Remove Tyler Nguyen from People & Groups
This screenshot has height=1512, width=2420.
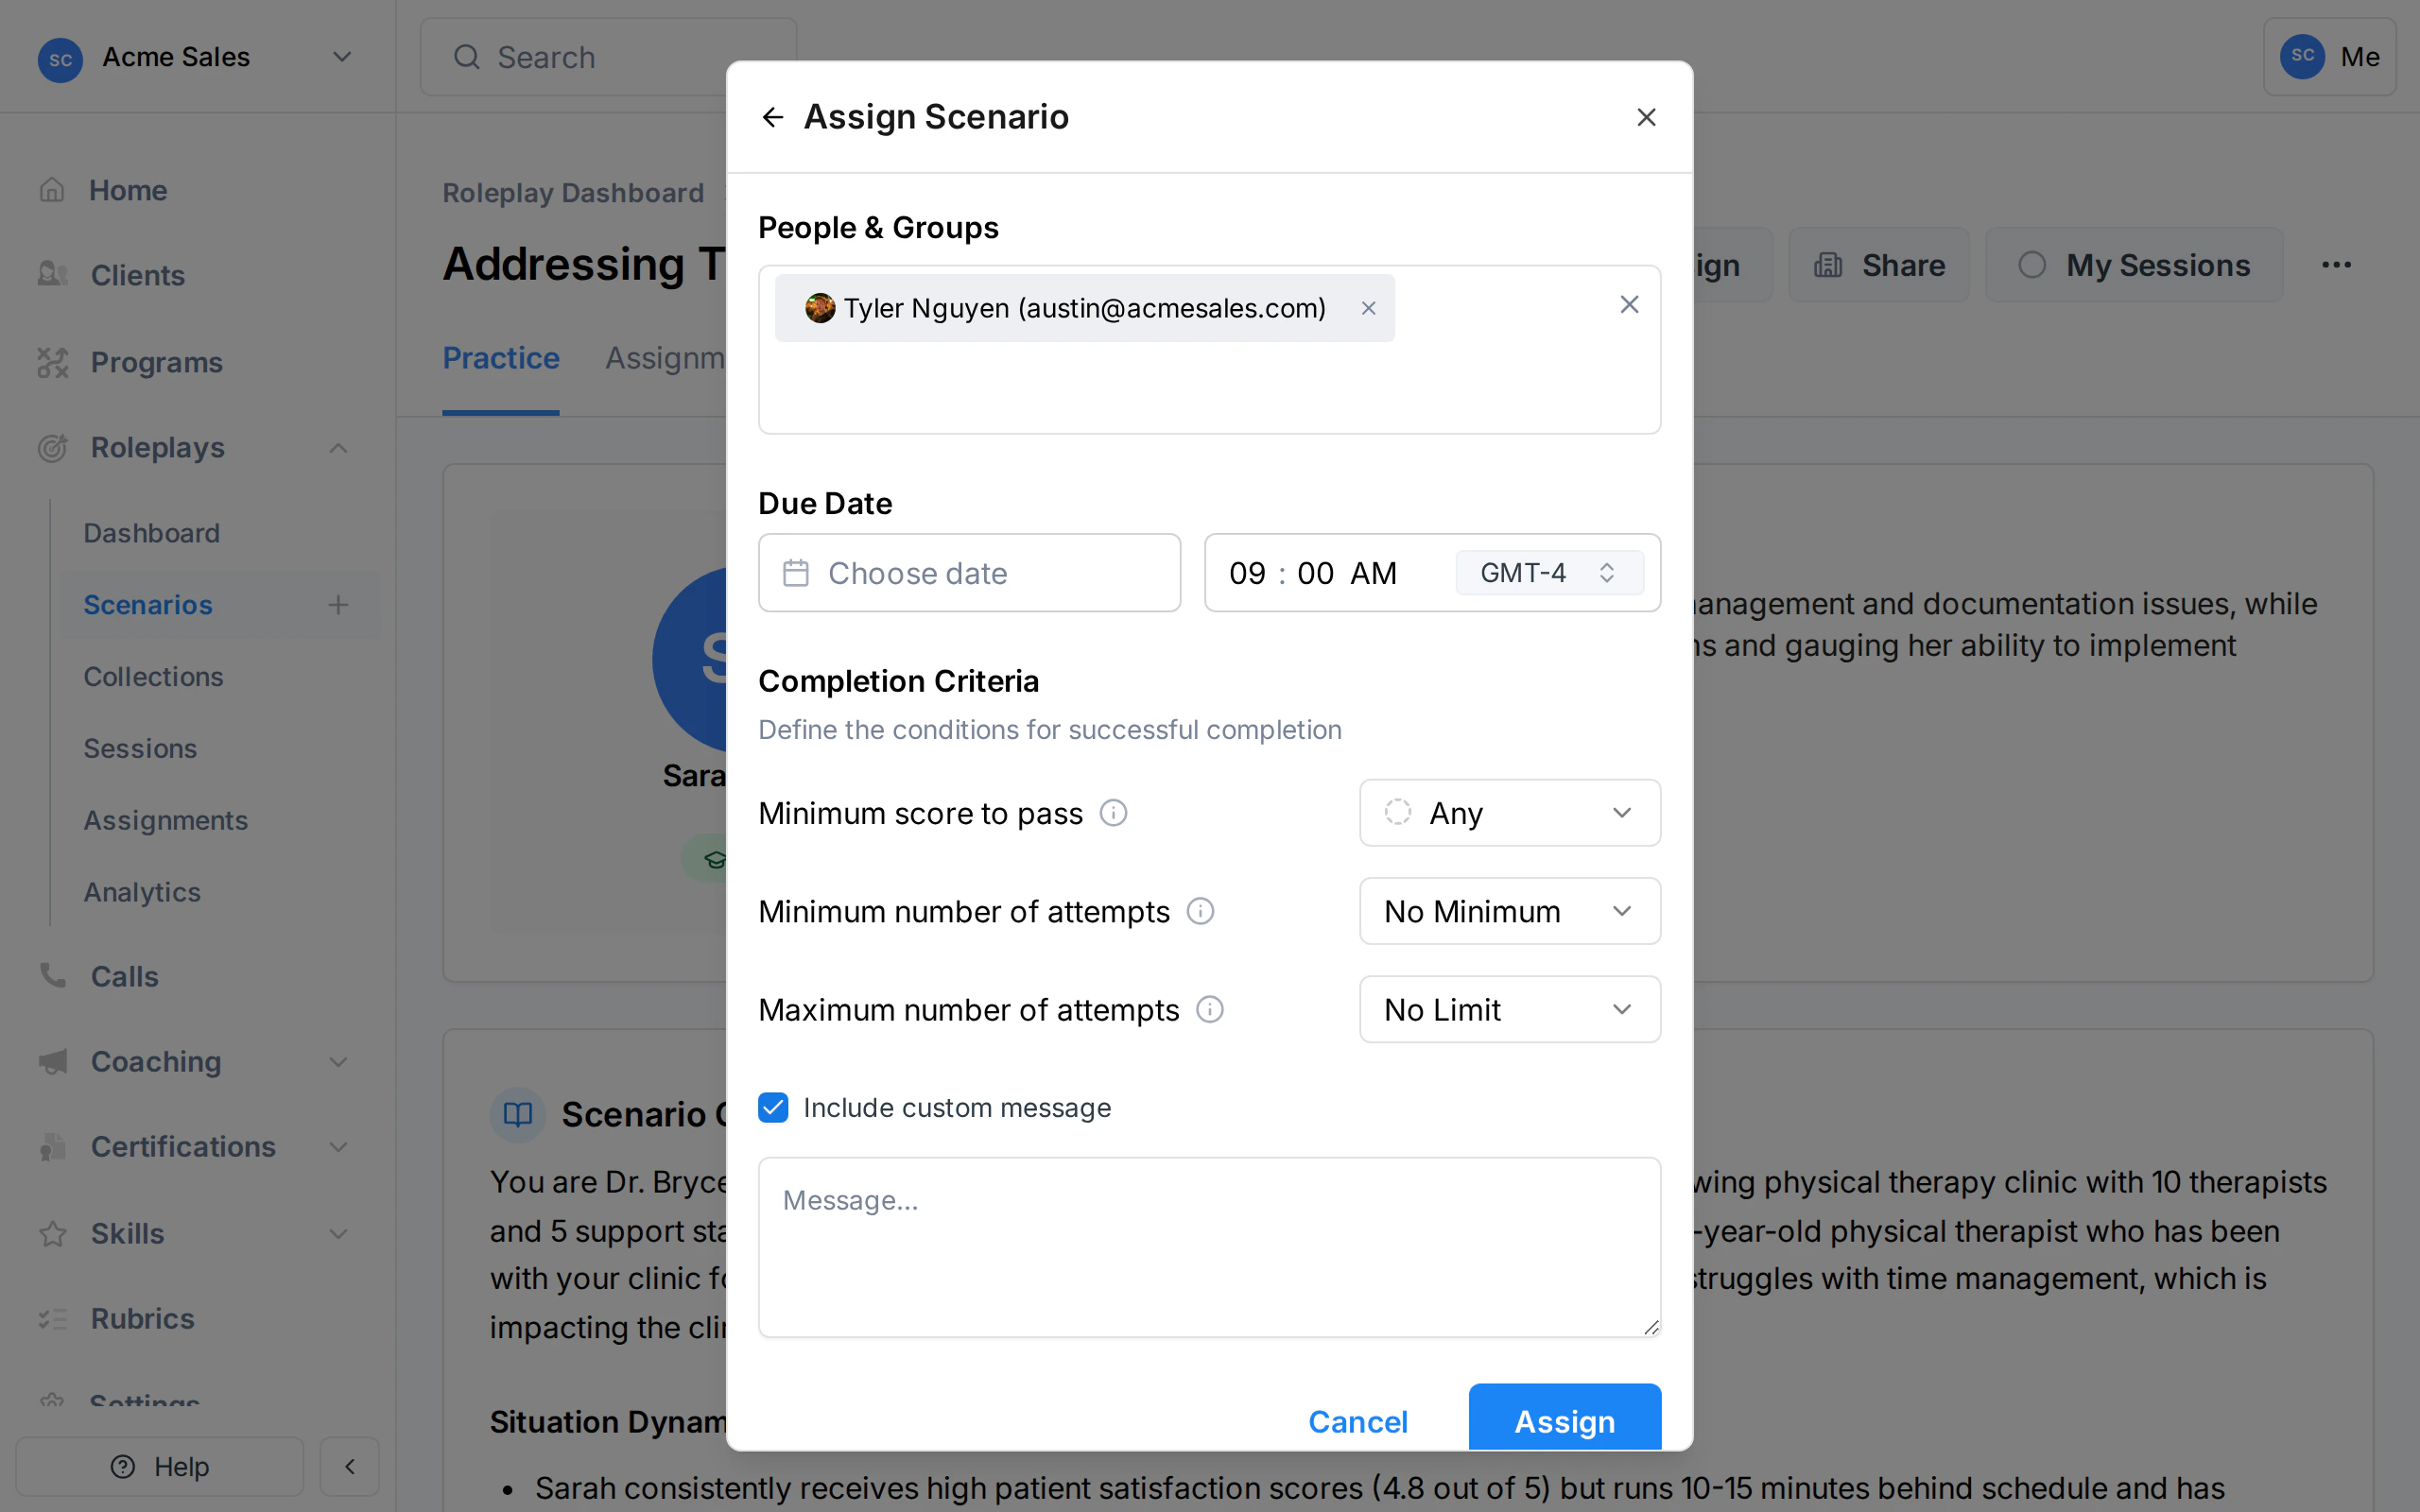1367,308
